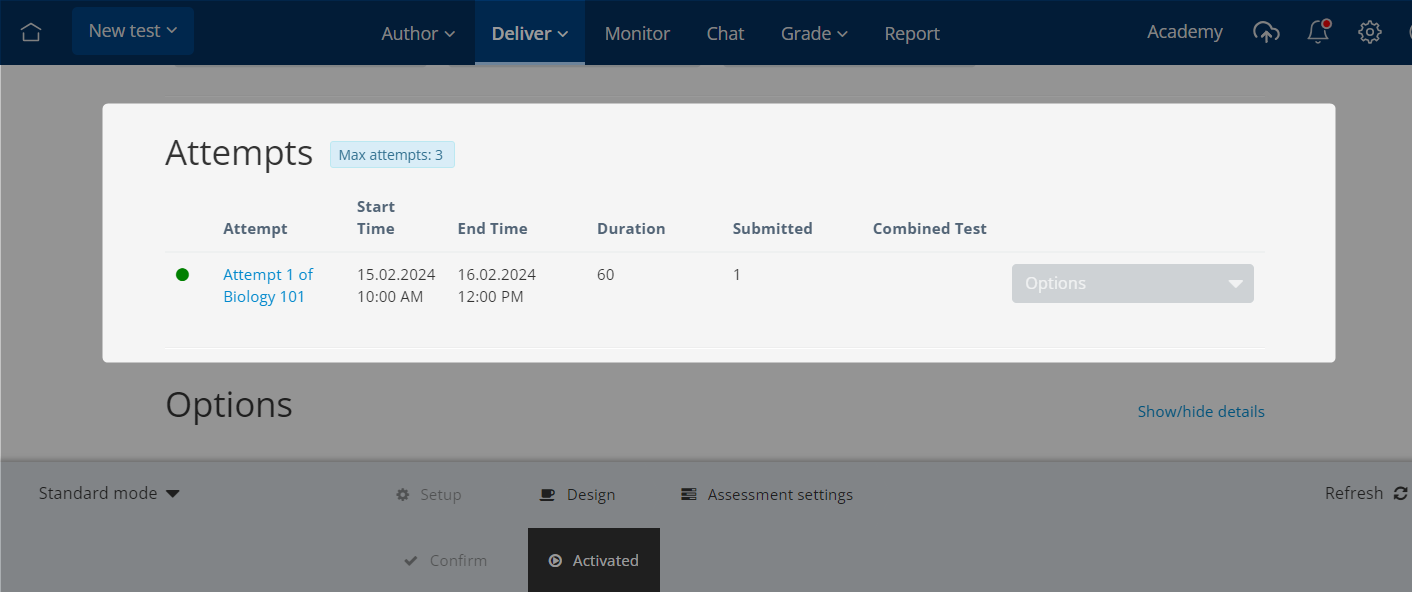This screenshot has width=1412, height=592.
Task: Click the Refresh icon
Action: point(1400,493)
